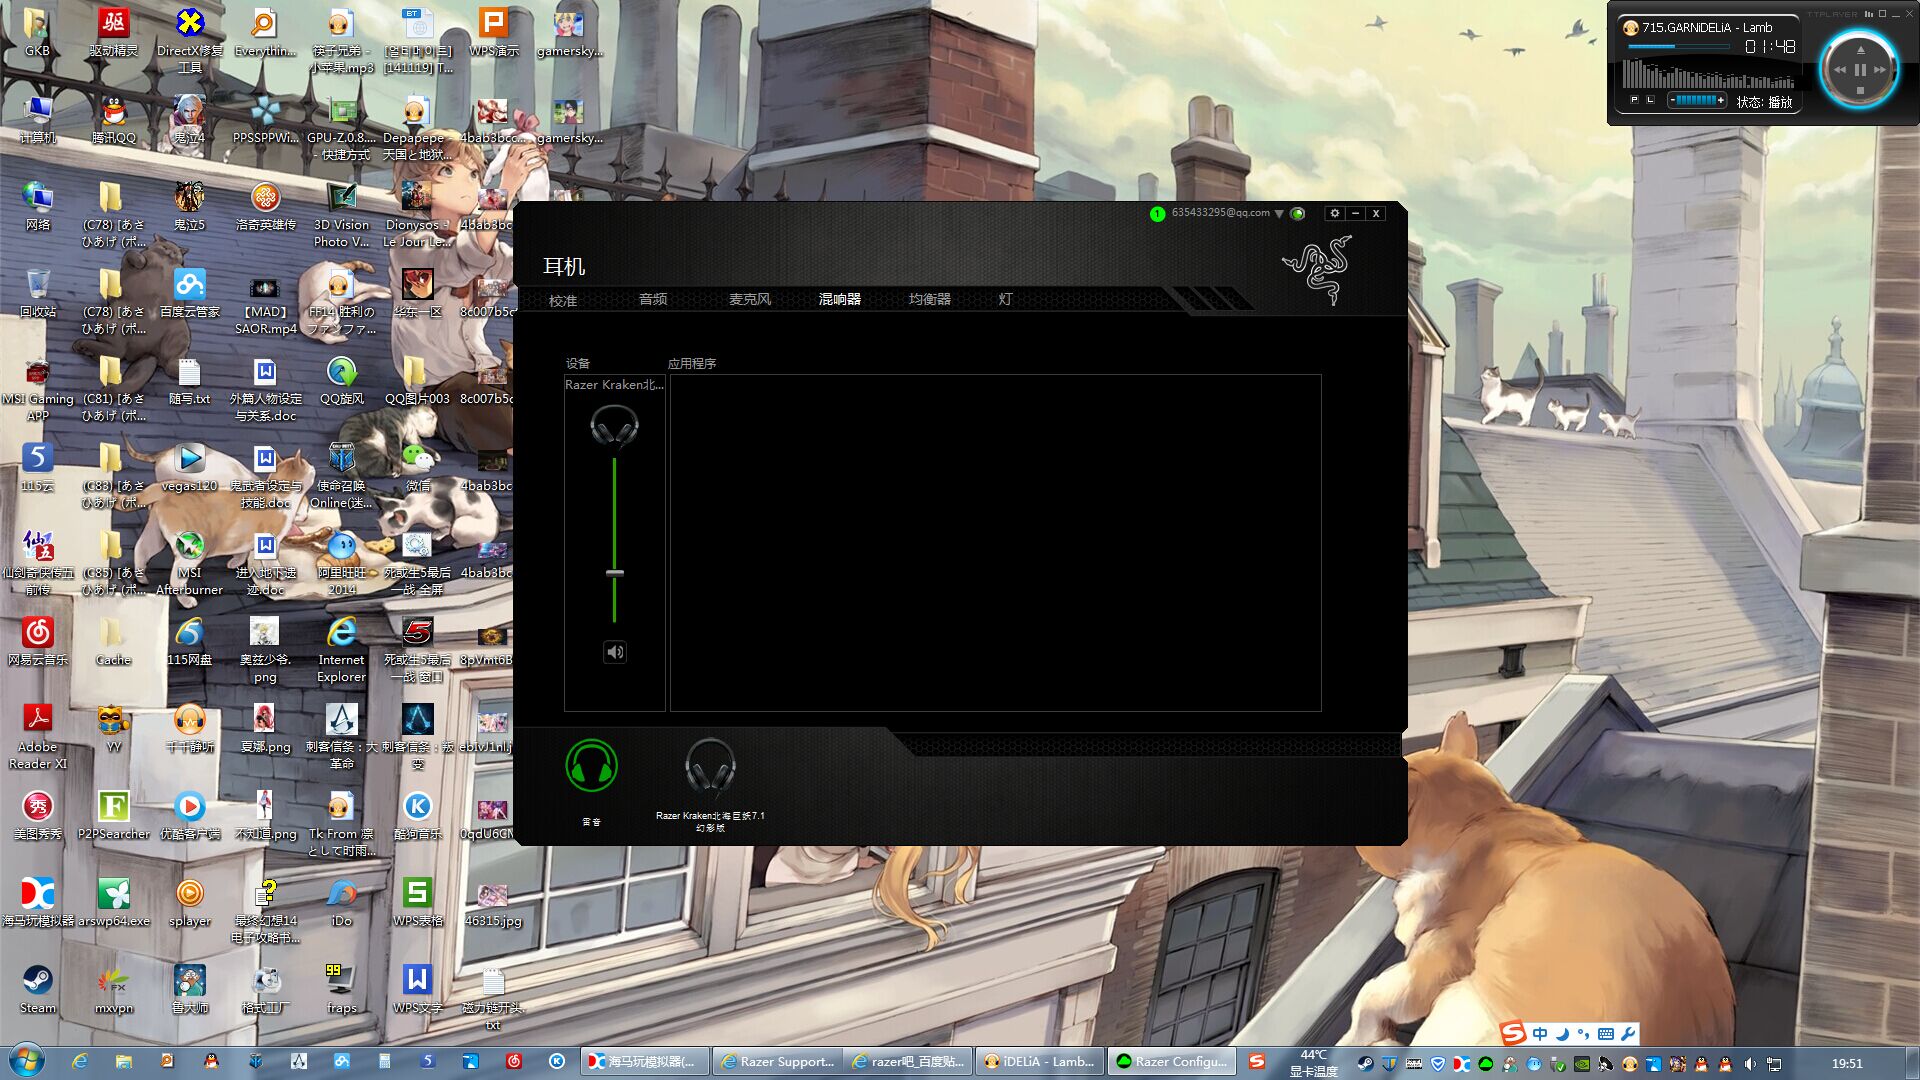This screenshot has height=1080, width=1920.
Task: Click Sogou input 中 language mode toggle
Action: 1540,1034
